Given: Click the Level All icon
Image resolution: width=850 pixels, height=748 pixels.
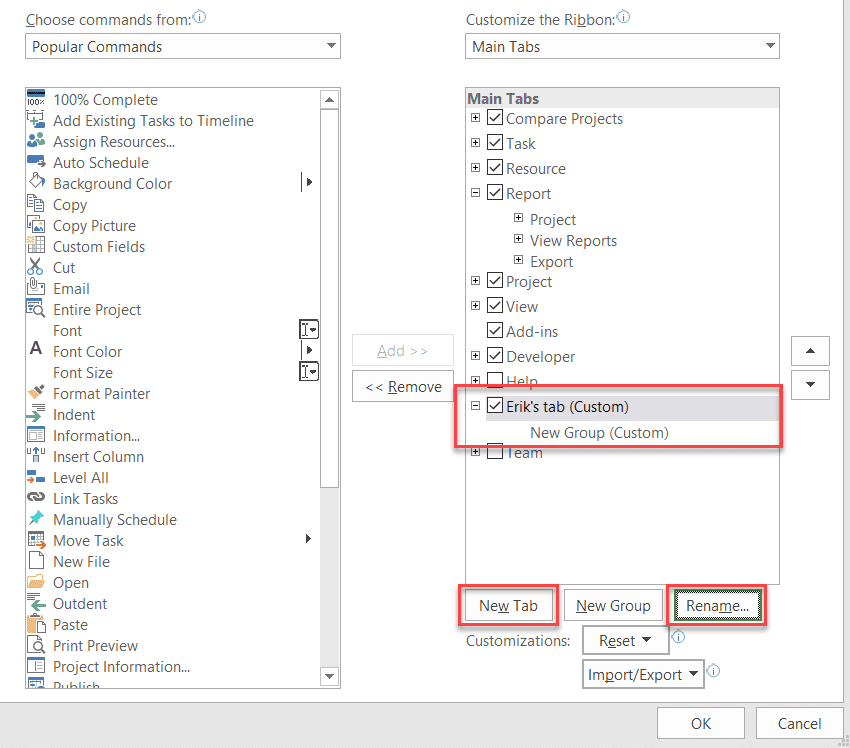Looking at the screenshot, I should coord(36,477).
